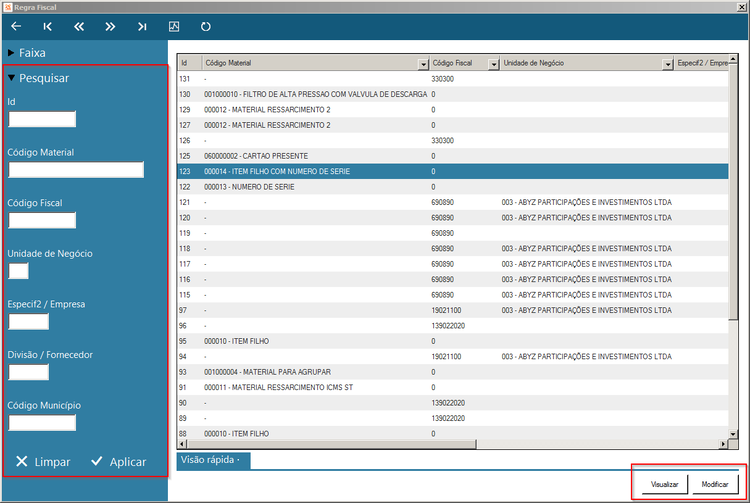
Task: Select row 123 ITEM FILHO COM NUMERO DE SERIE
Action: [x=452, y=171]
